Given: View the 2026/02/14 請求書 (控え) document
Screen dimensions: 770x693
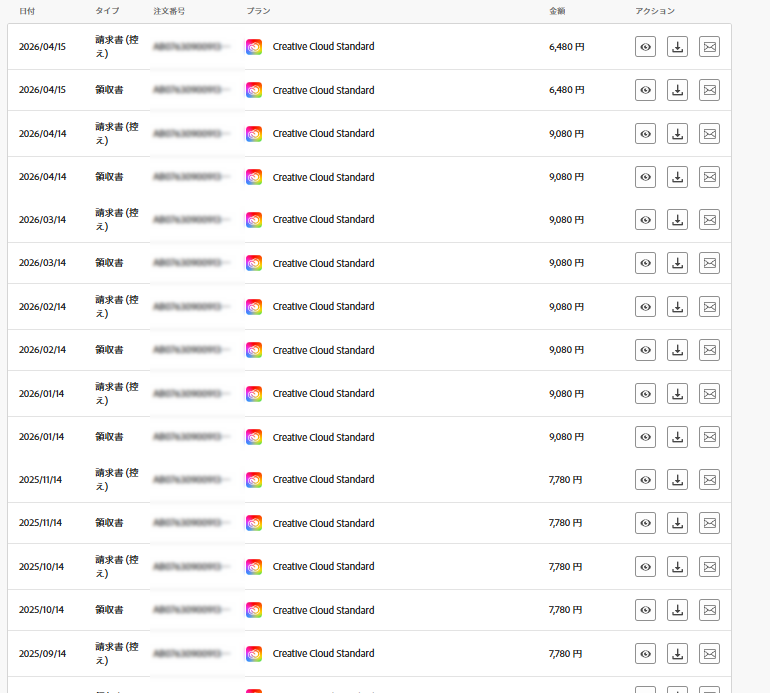Looking at the screenshot, I should pos(645,306).
